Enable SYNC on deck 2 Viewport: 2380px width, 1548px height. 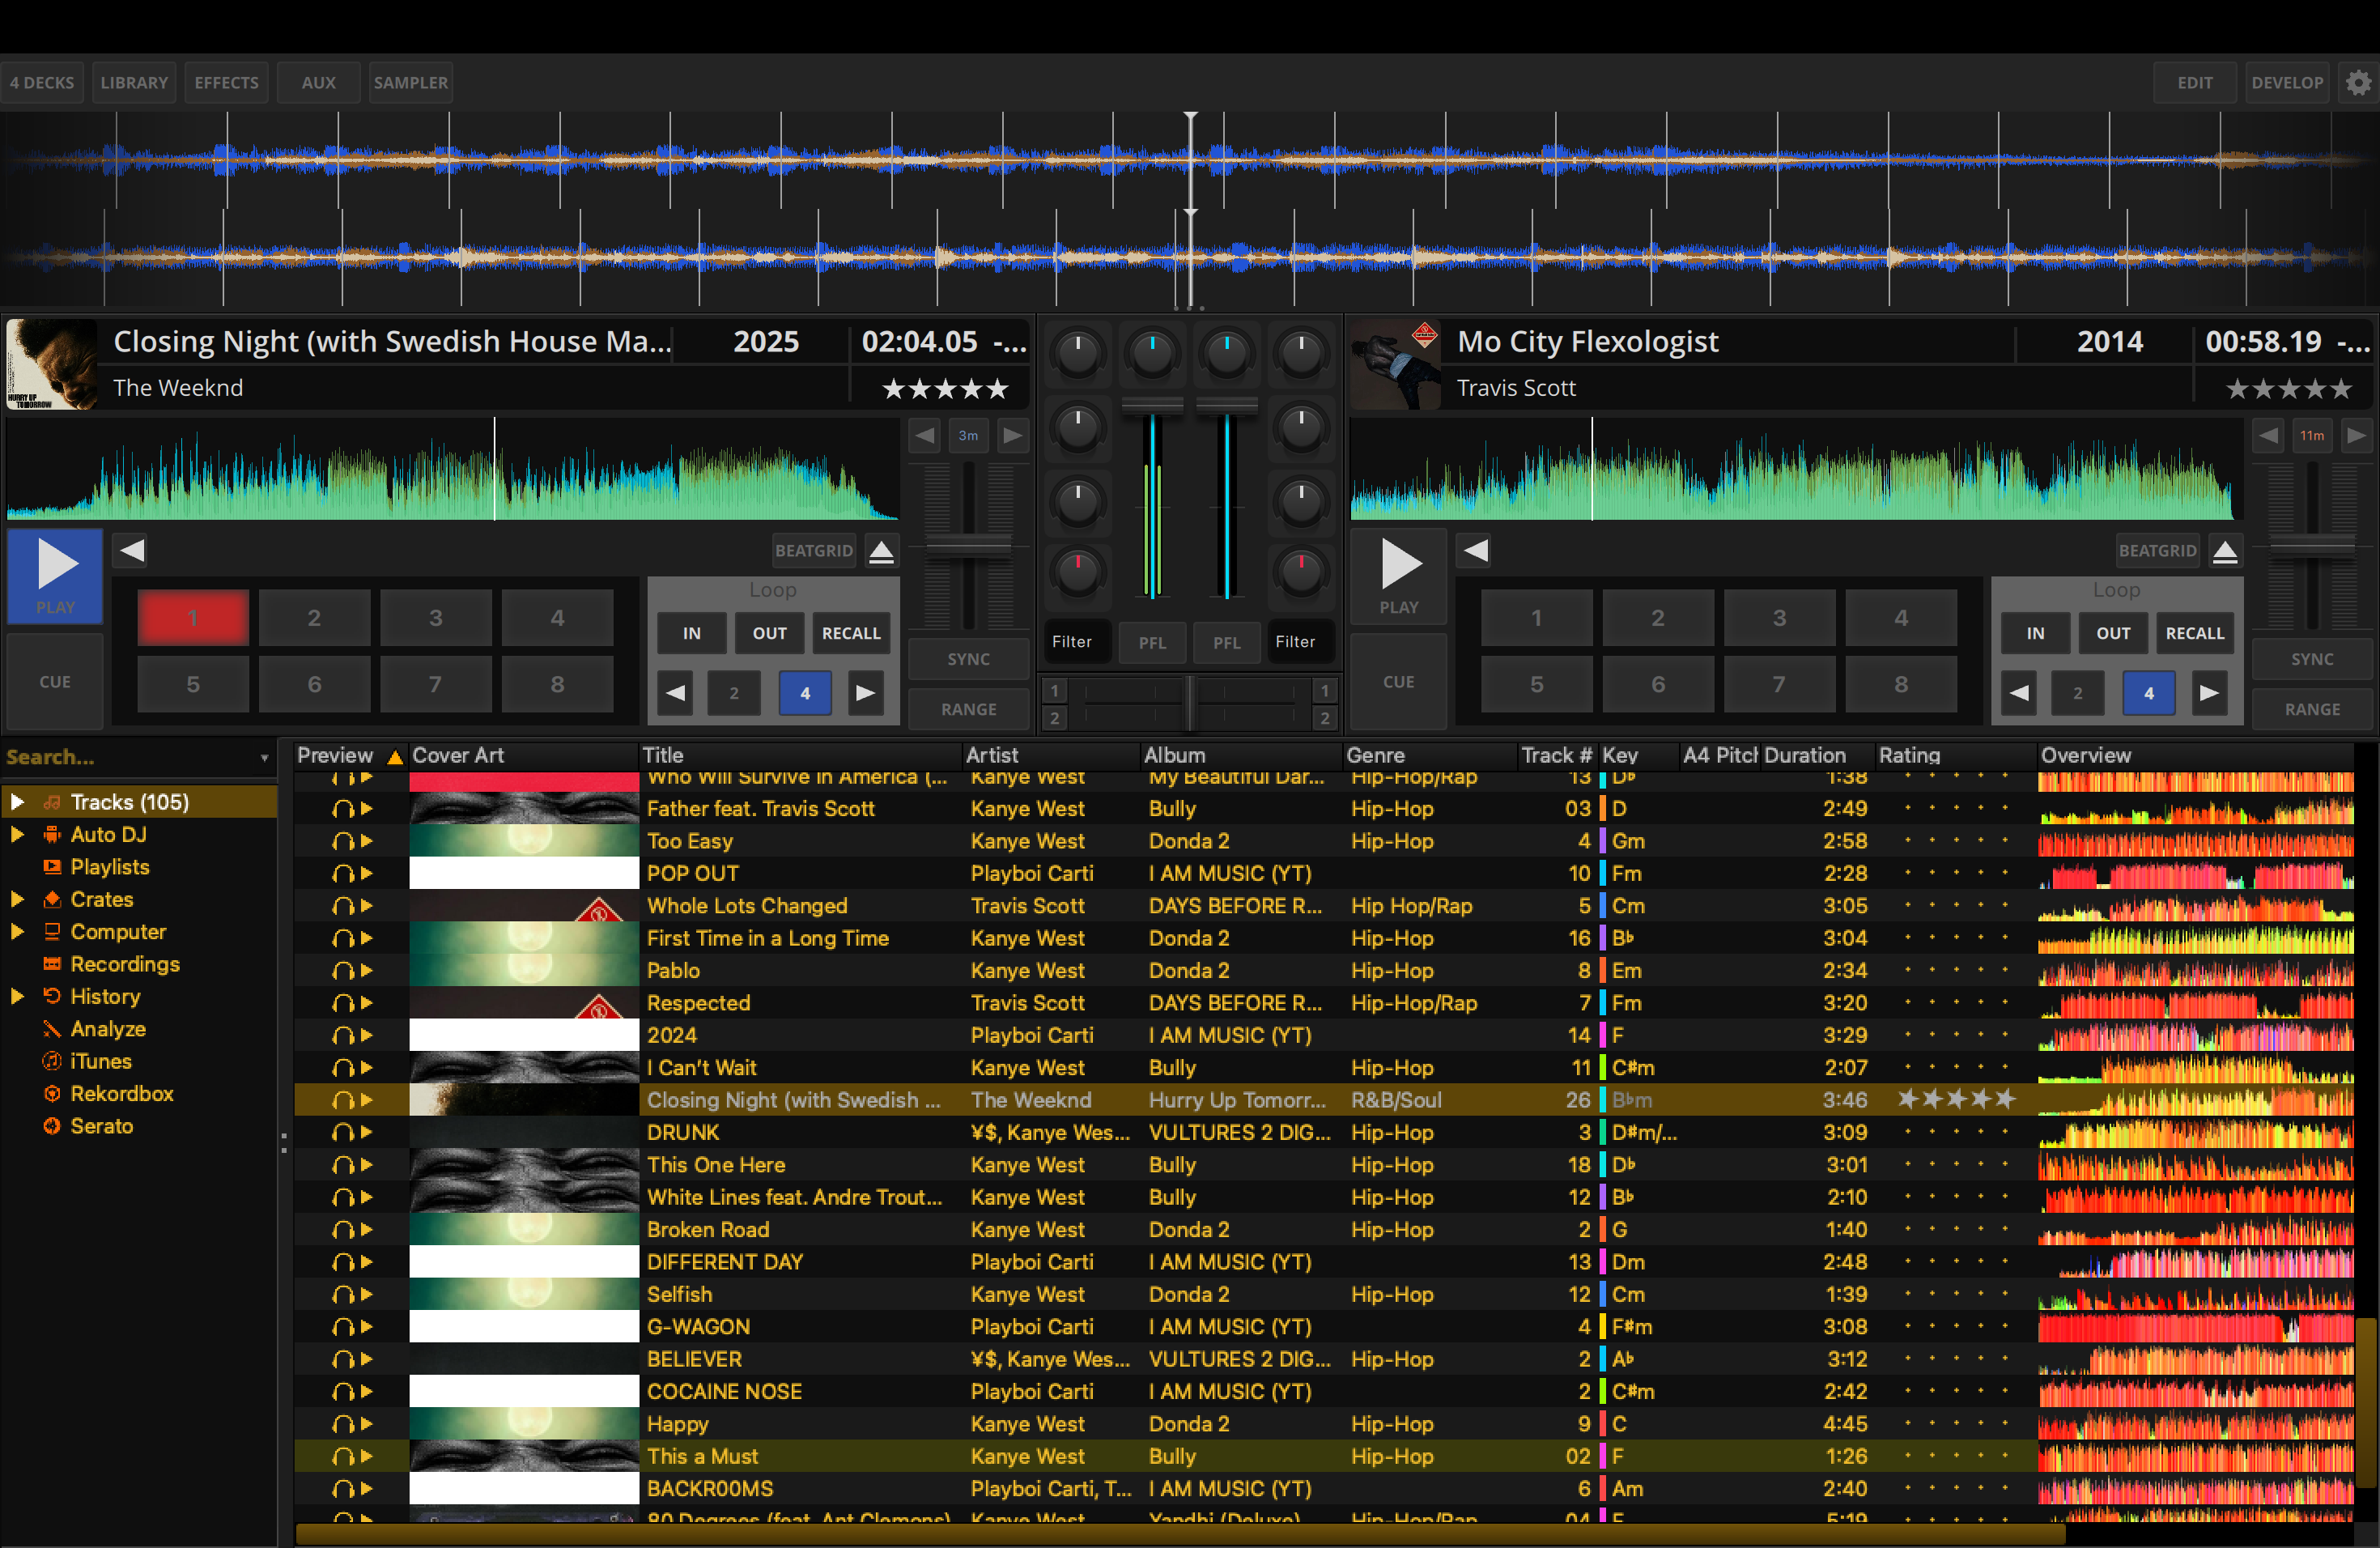coord(2312,659)
